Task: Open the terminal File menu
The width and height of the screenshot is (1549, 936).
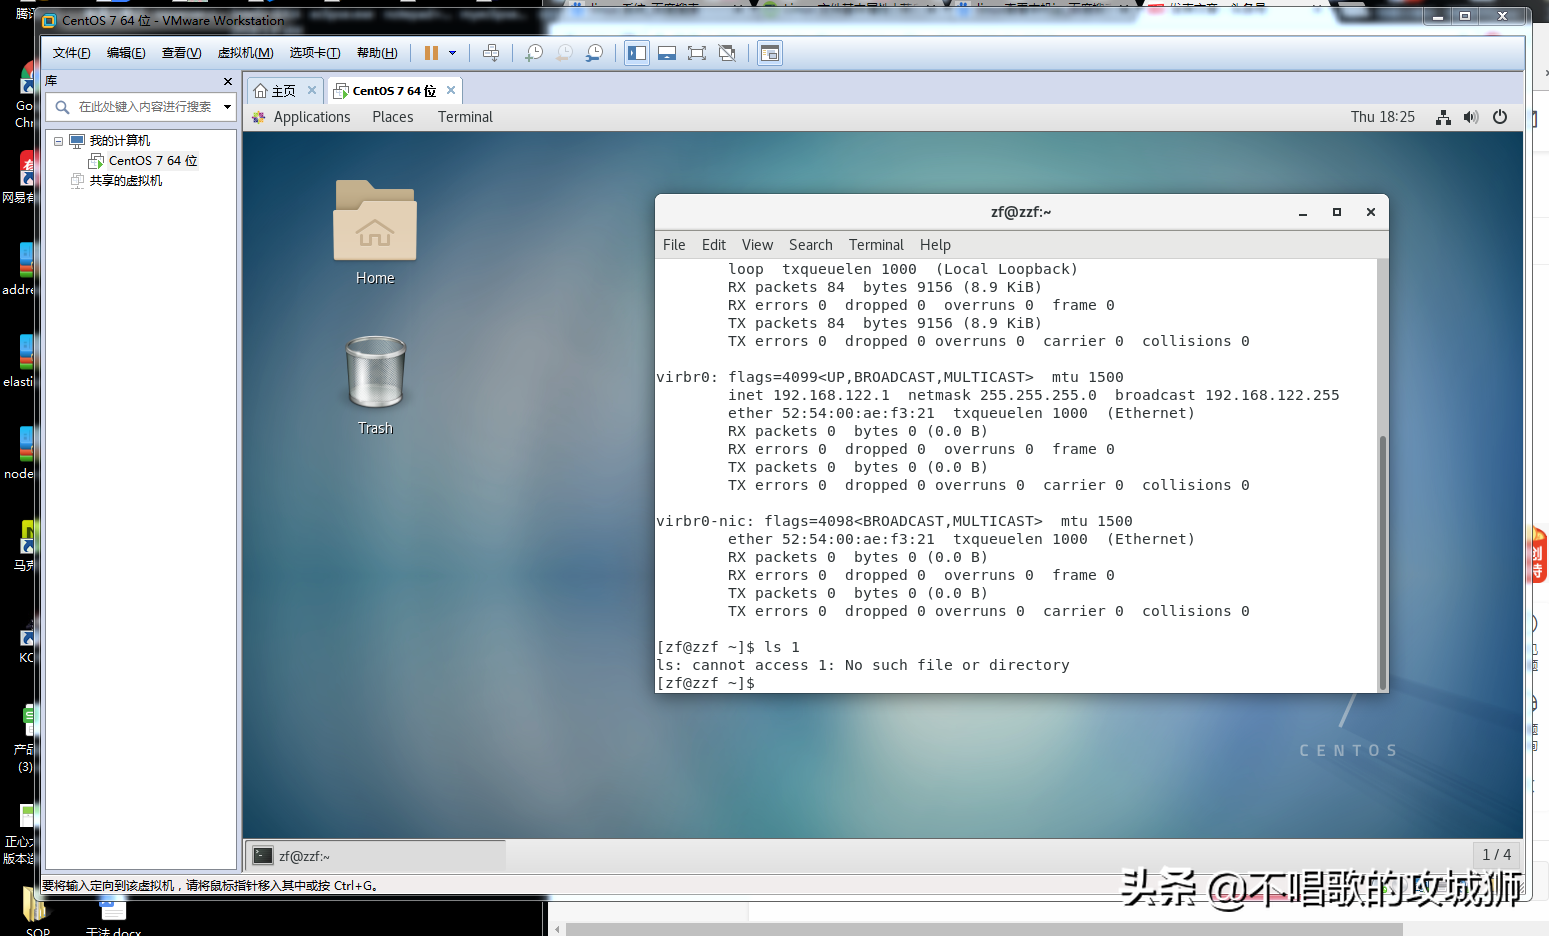Action: pyautogui.click(x=674, y=245)
